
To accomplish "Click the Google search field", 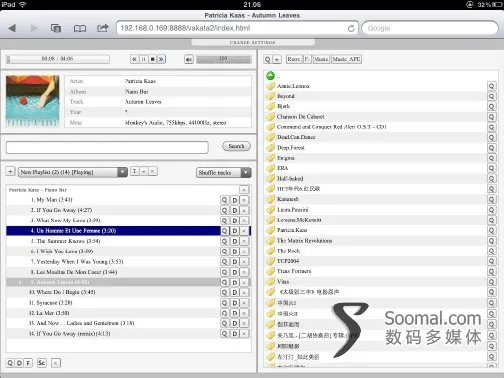I will 430,28.
